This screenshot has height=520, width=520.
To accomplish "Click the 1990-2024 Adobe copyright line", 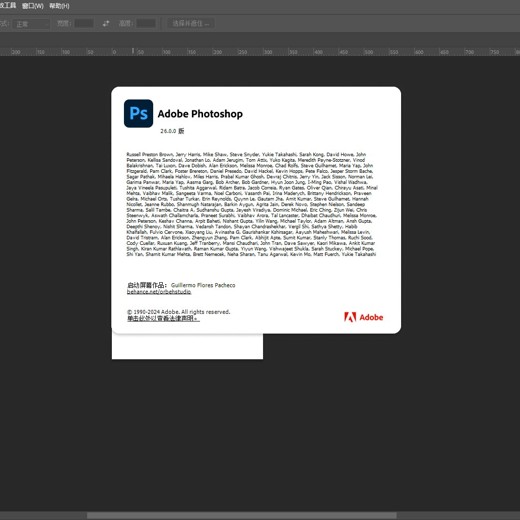I will tap(179, 312).
